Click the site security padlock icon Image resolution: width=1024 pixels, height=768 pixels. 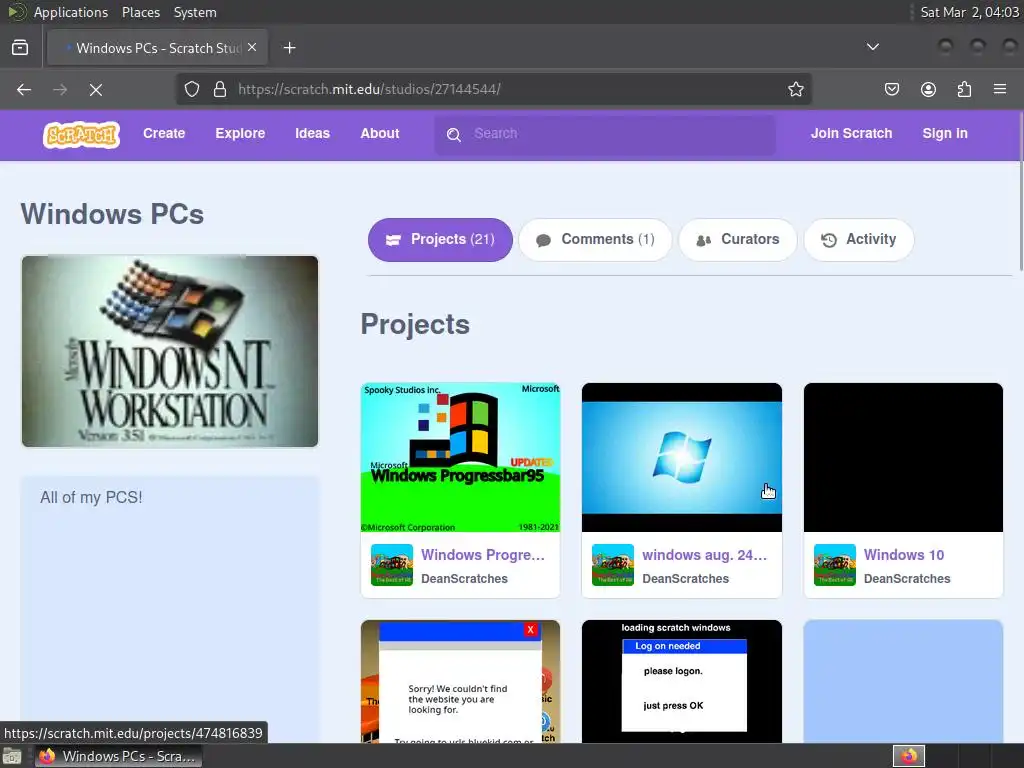pos(220,89)
